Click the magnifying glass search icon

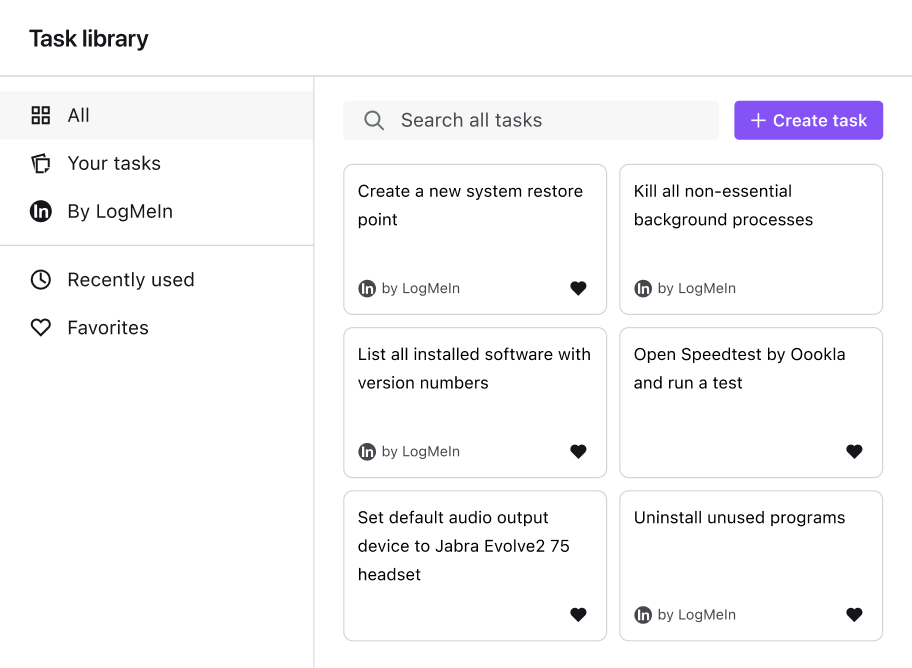point(374,121)
